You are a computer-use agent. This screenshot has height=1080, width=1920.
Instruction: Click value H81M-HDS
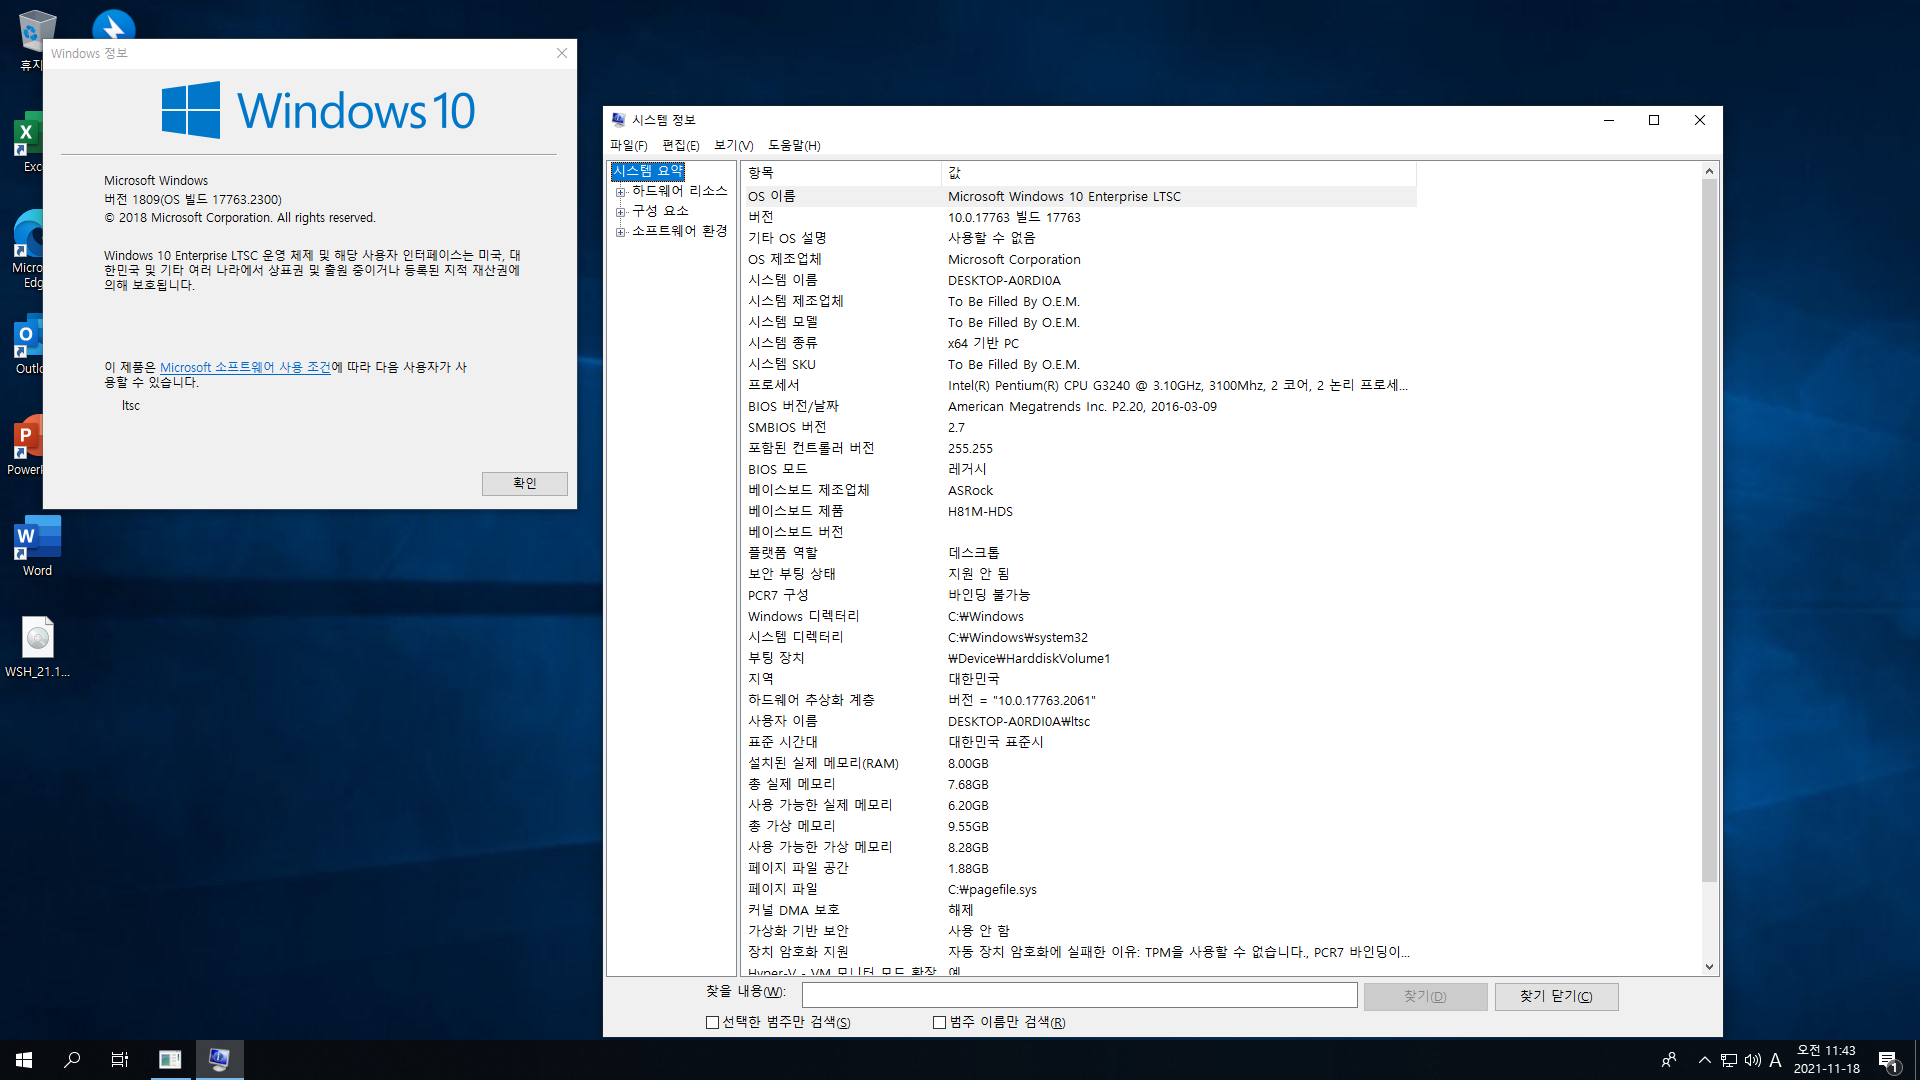pyautogui.click(x=980, y=512)
